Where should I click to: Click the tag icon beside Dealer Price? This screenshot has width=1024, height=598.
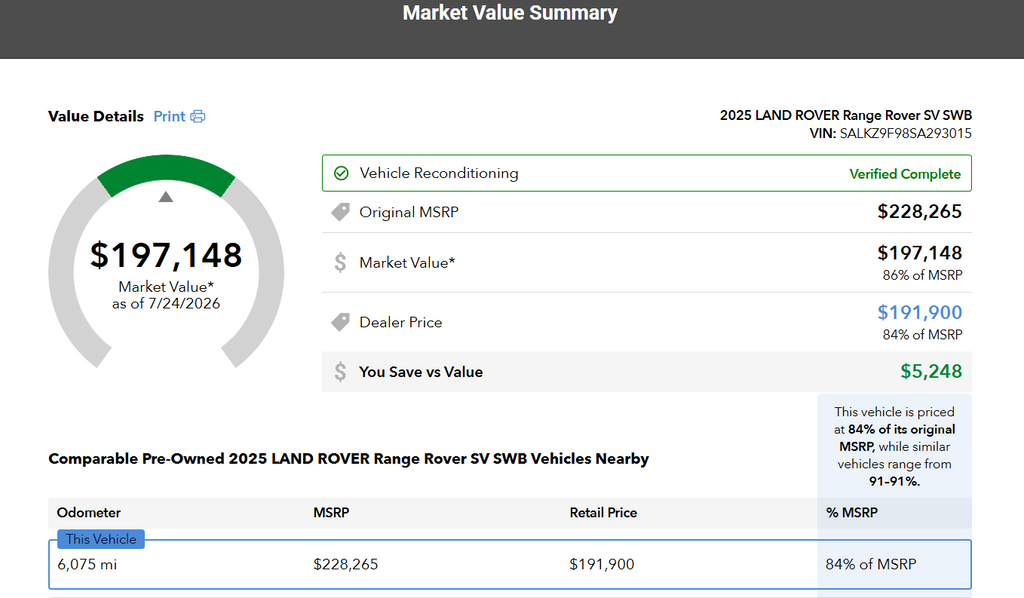tap(340, 322)
